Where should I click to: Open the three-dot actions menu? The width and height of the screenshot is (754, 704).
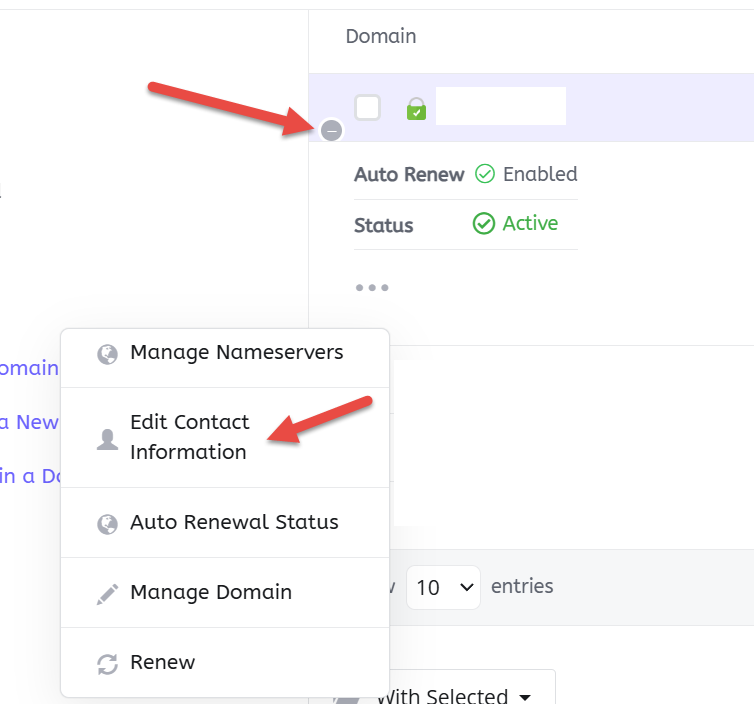click(x=372, y=288)
